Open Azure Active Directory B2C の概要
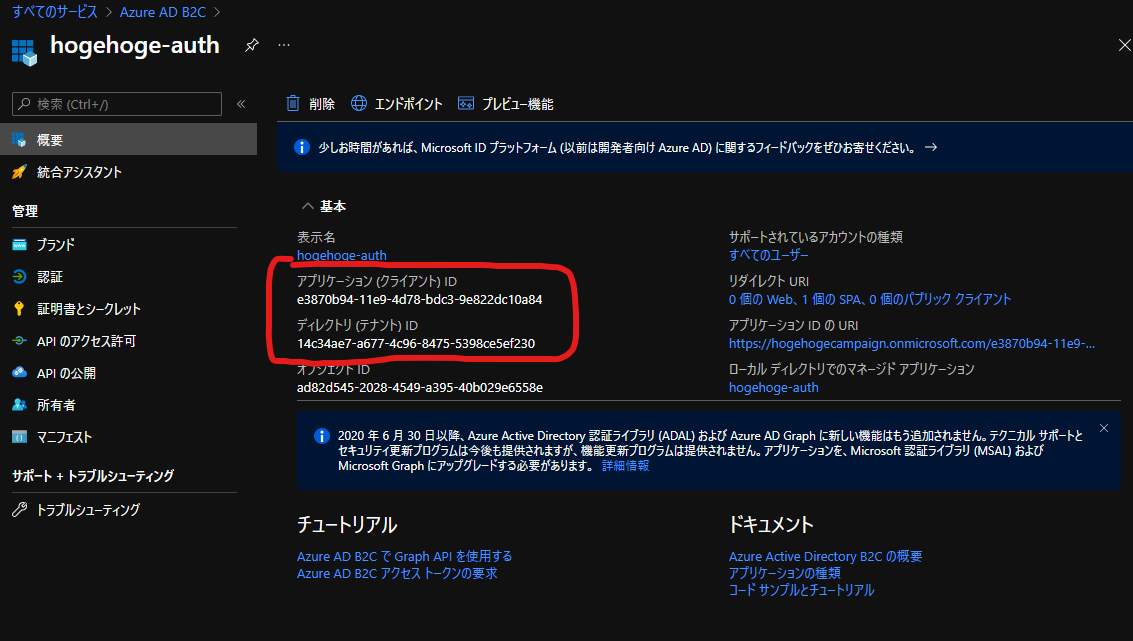The height and width of the screenshot is (641, 1133). (x=825, y=556)
